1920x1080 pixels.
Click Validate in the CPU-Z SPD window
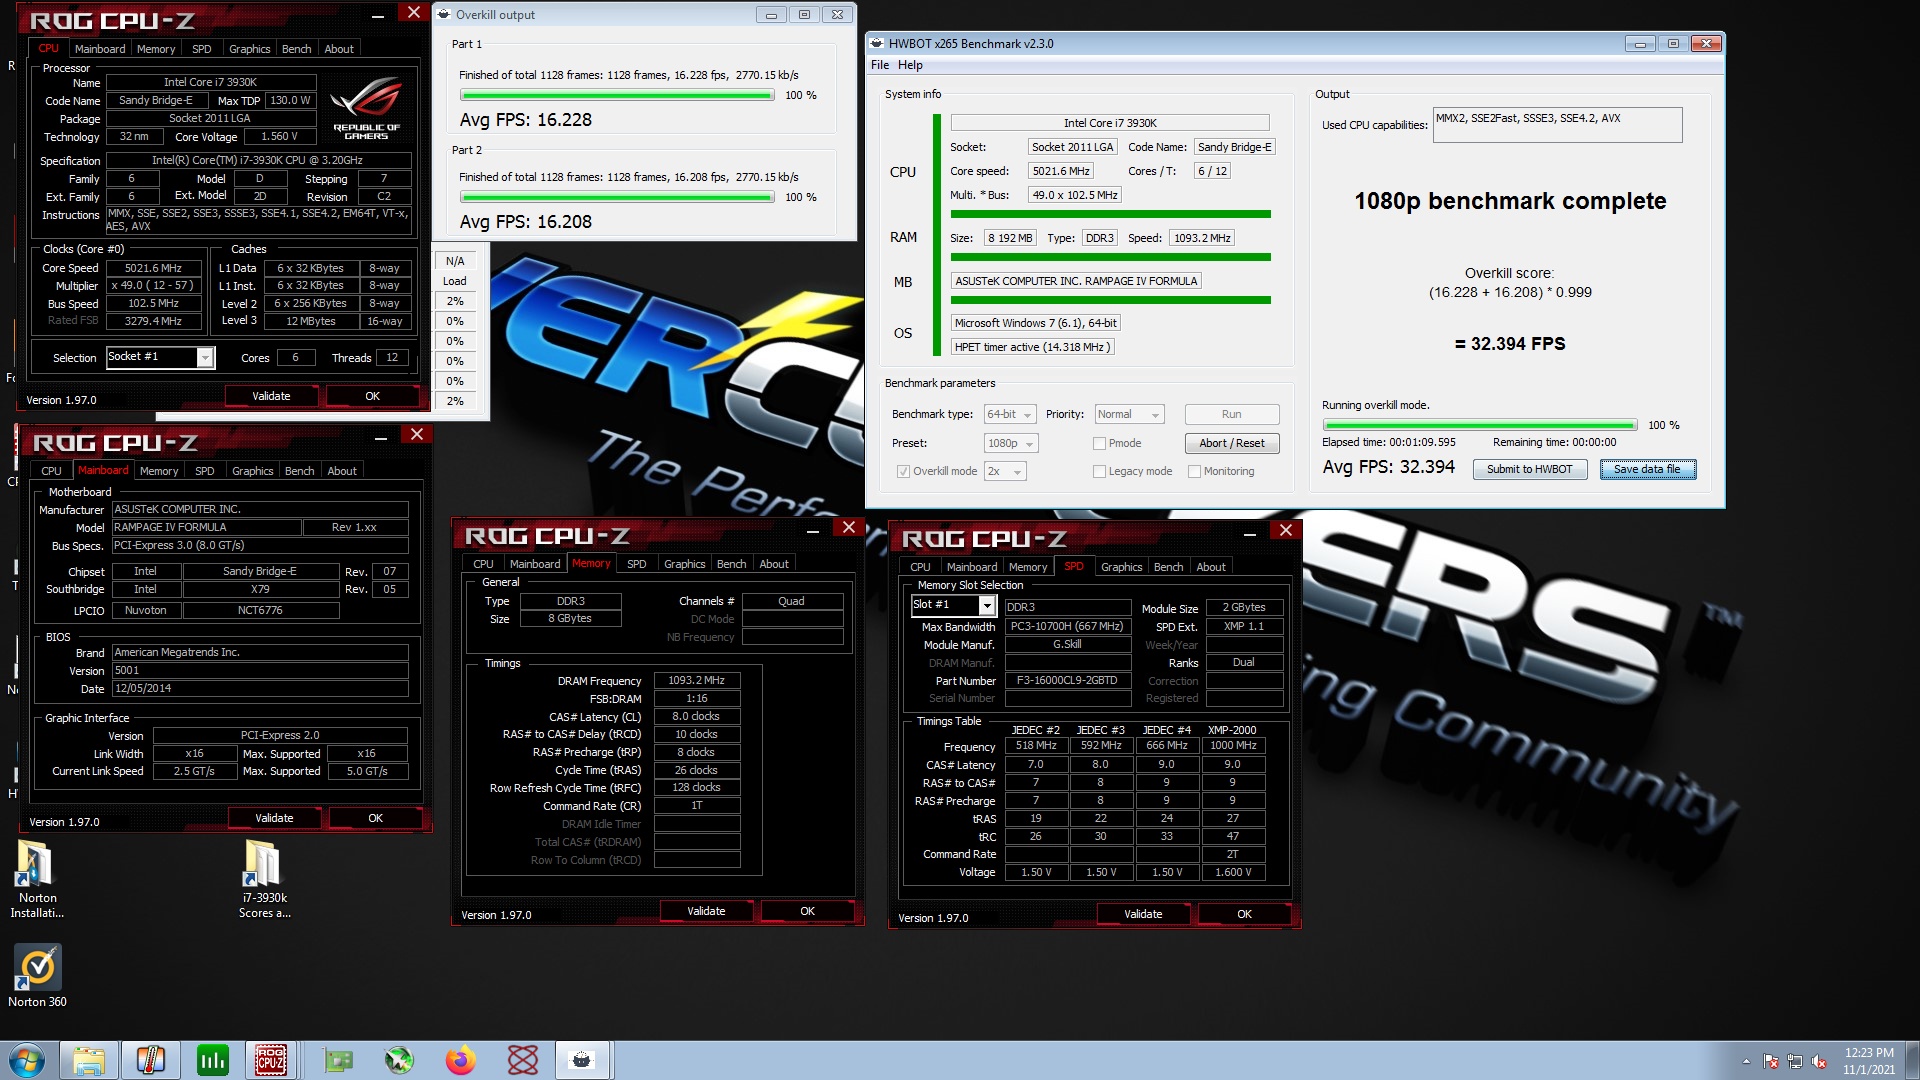[1143, 915]
